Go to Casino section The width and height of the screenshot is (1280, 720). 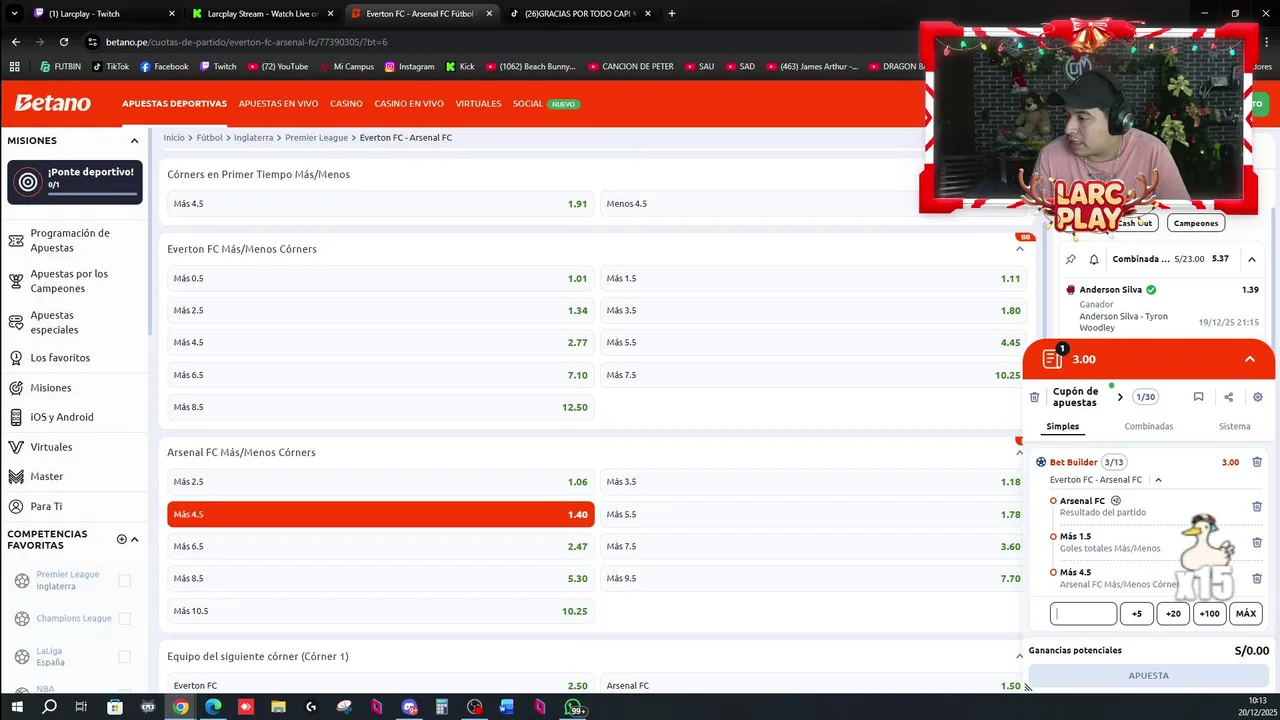click(x=346, y=104)
